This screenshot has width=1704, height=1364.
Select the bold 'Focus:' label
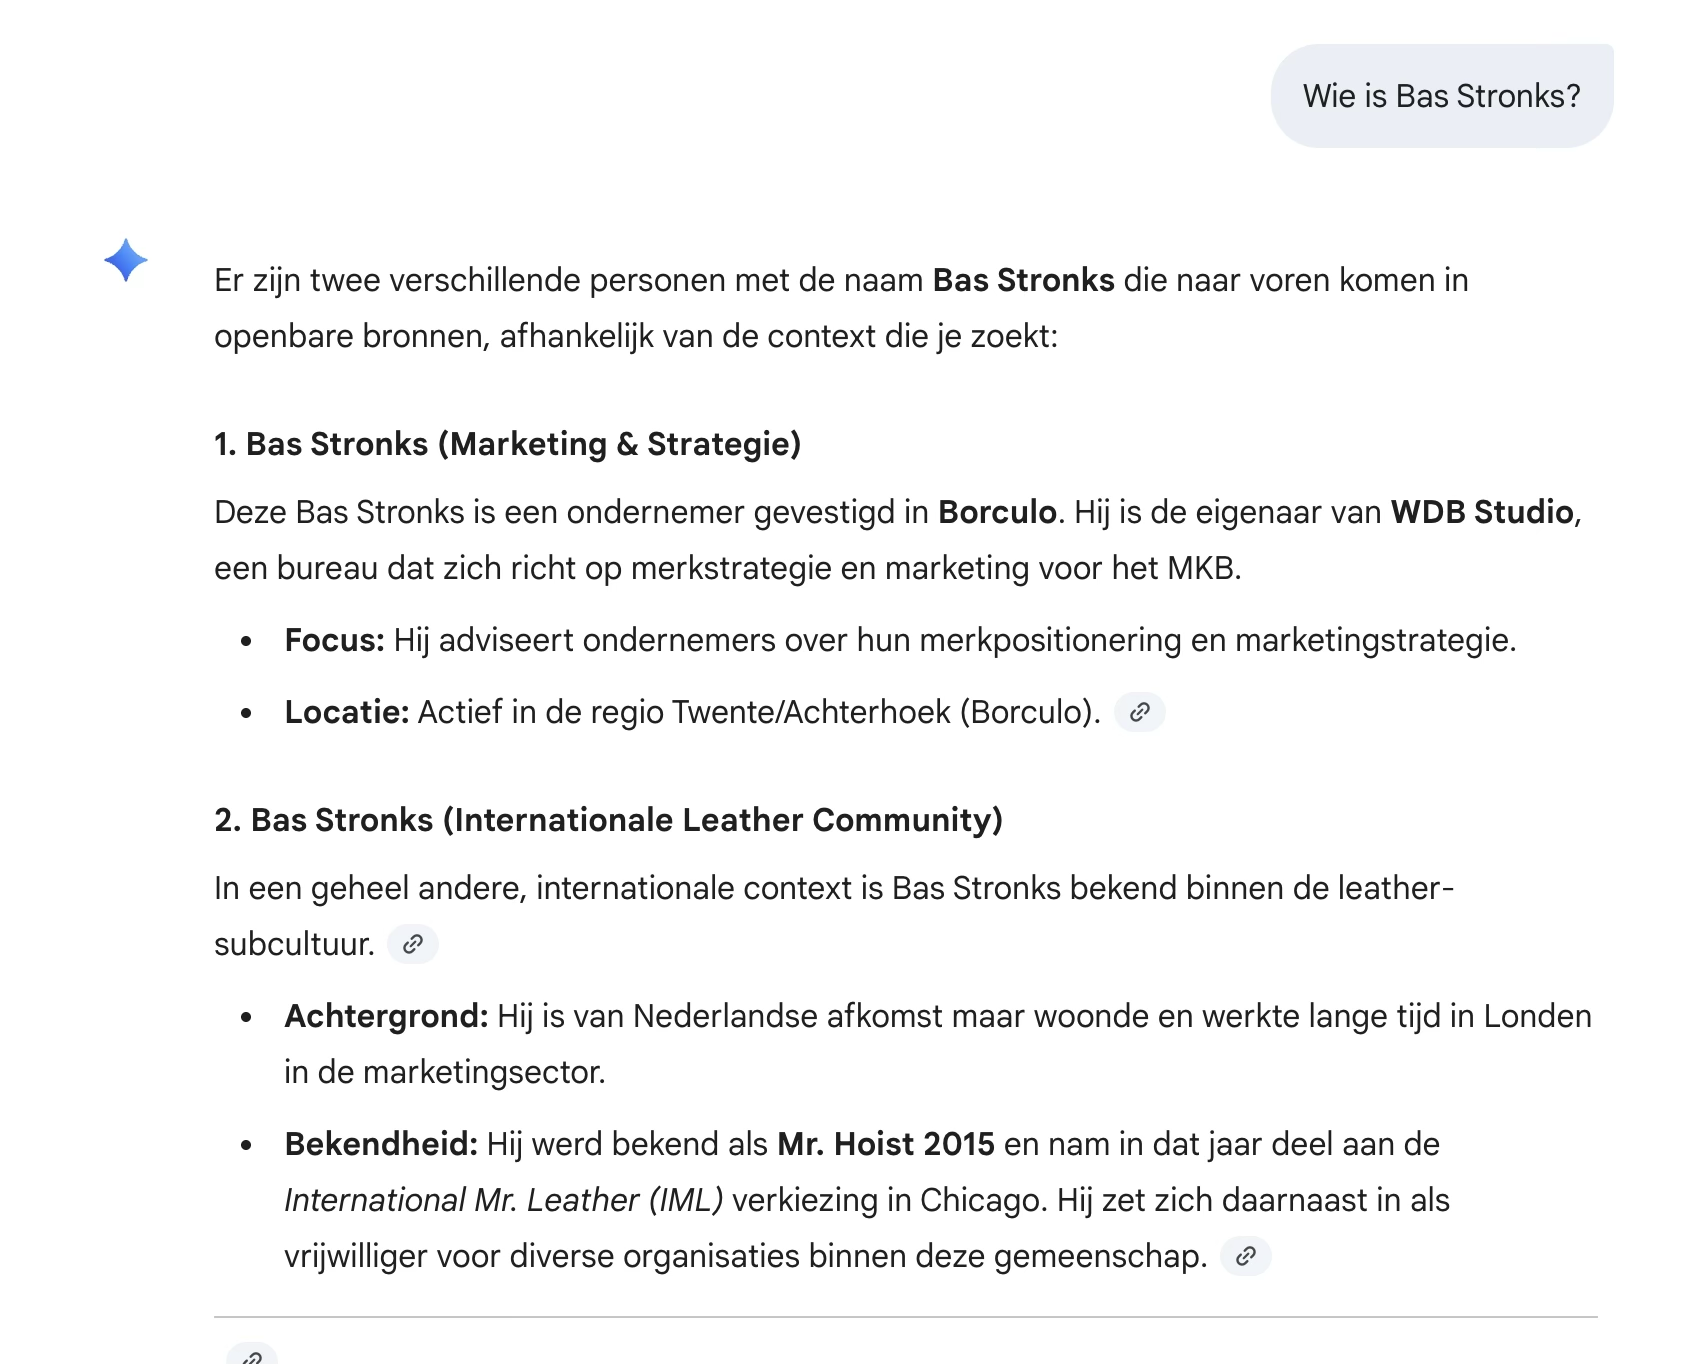(333, 641)
